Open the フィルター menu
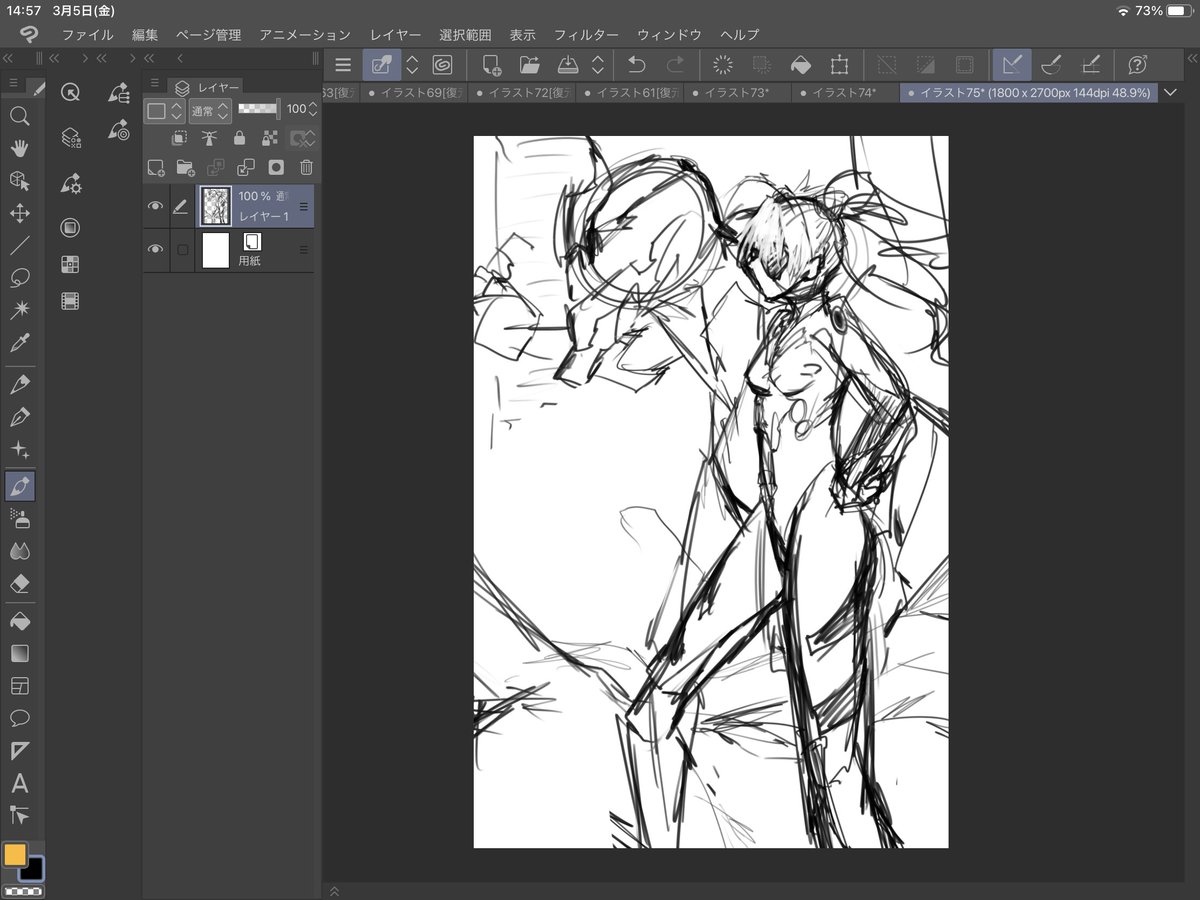Screen dimensions: 1200x900 586,35
